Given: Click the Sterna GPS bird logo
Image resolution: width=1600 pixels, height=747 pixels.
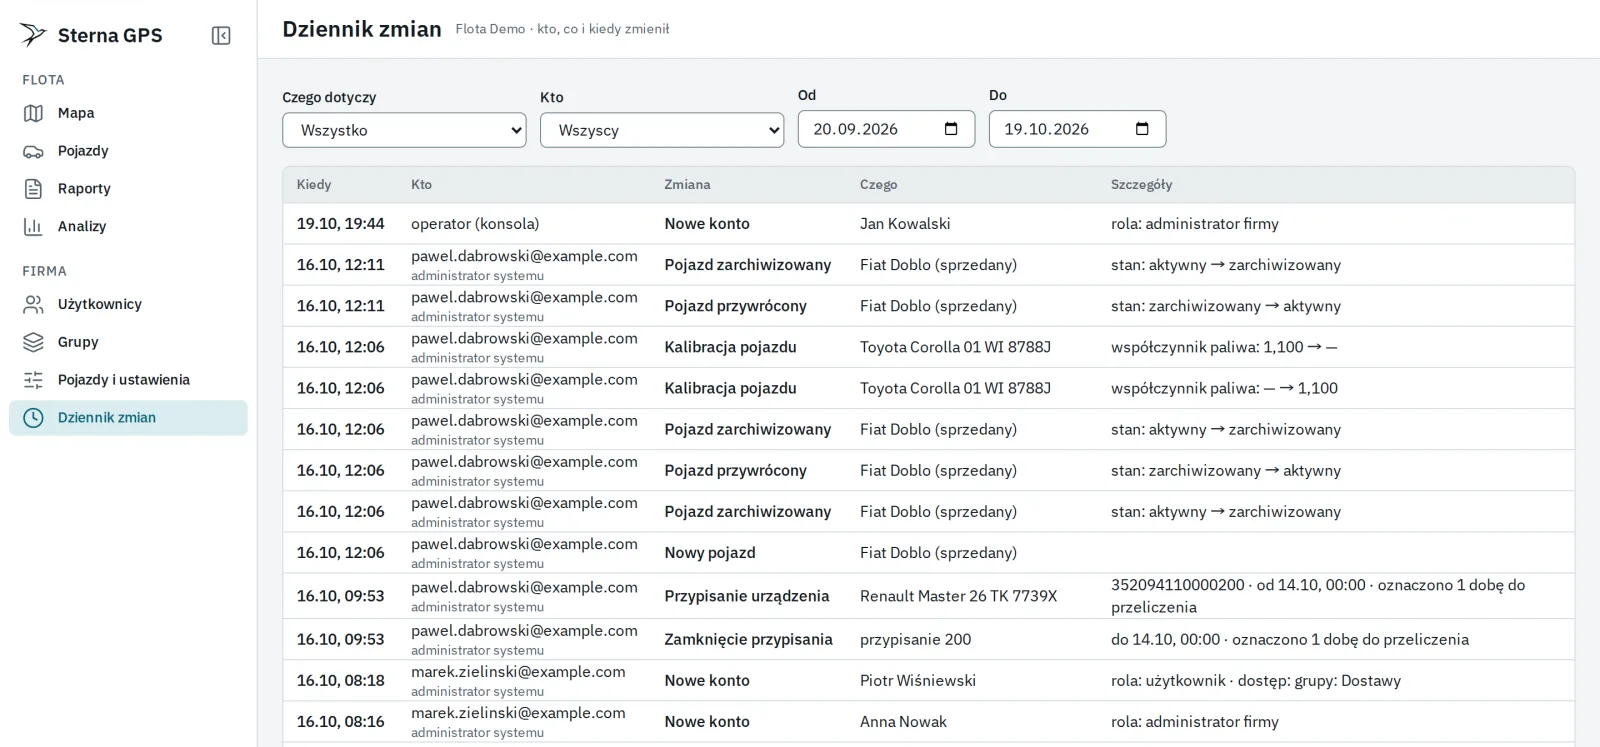Looking at the screenshot, I should [x=33, y=35].
